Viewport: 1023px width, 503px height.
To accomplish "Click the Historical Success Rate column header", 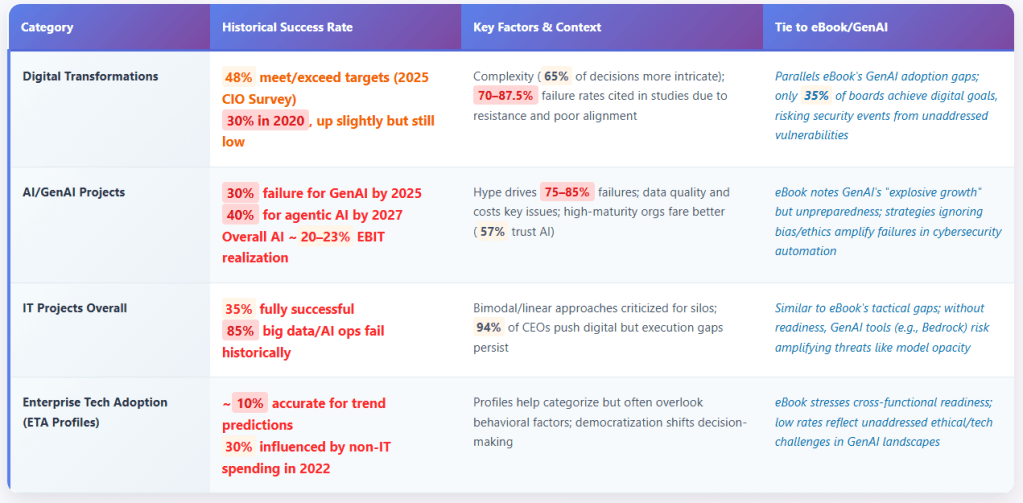I will [286, 27].
